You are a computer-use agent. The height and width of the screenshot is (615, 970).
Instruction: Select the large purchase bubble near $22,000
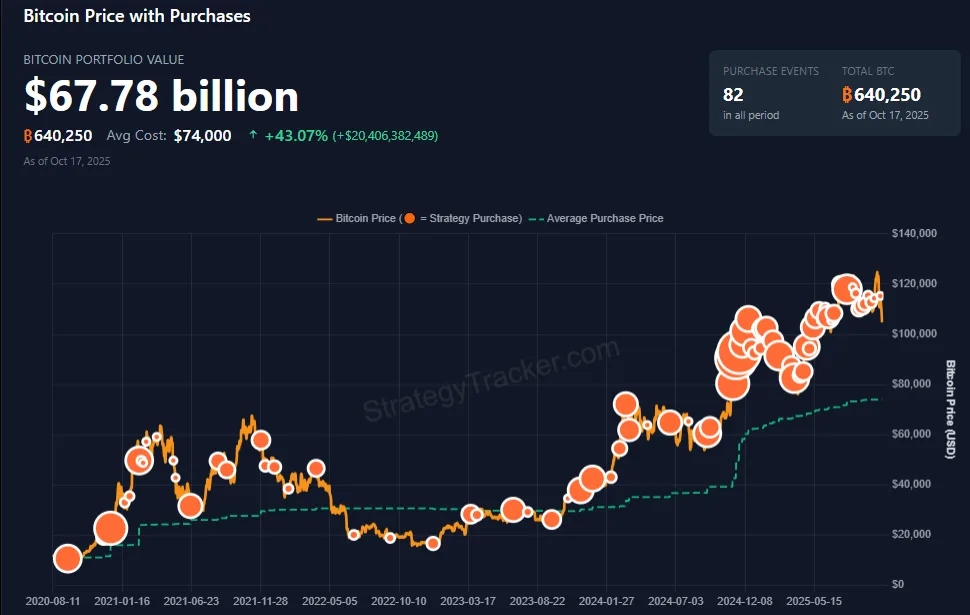[x=111, y=529]
